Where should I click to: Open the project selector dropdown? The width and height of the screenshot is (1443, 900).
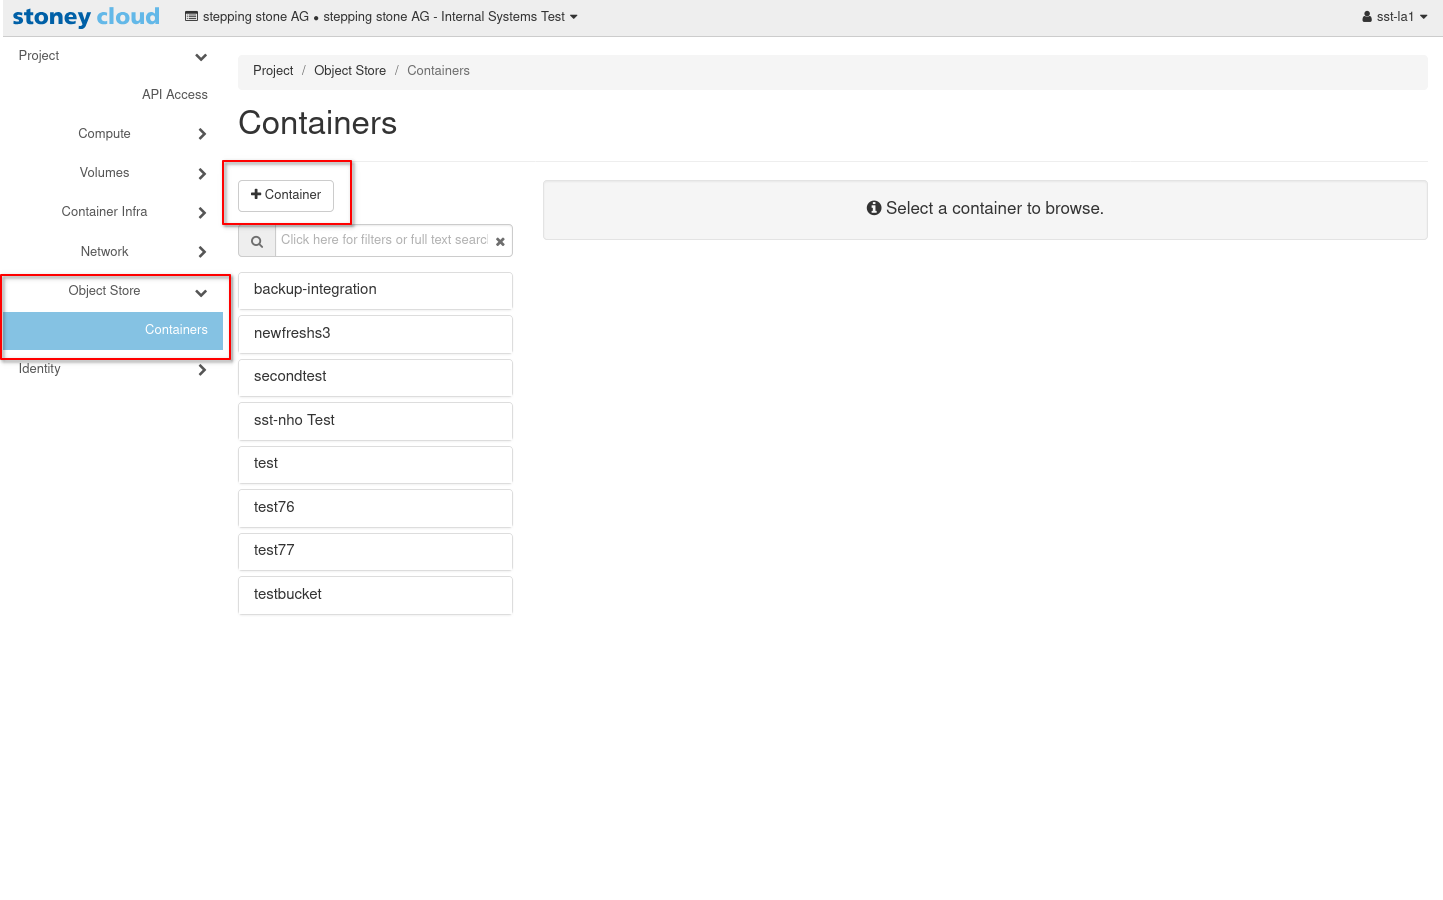click(x=381, y=17)
